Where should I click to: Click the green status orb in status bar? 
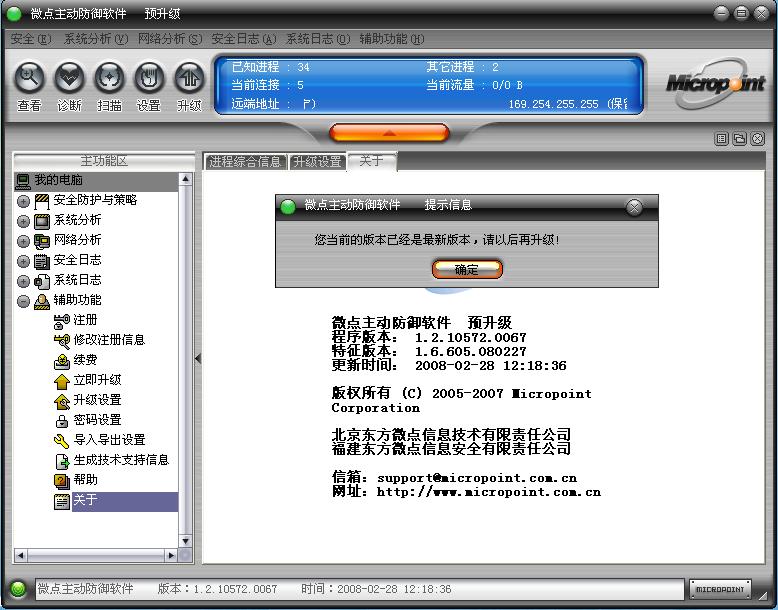pyautogui.click(x=18, y=589)
